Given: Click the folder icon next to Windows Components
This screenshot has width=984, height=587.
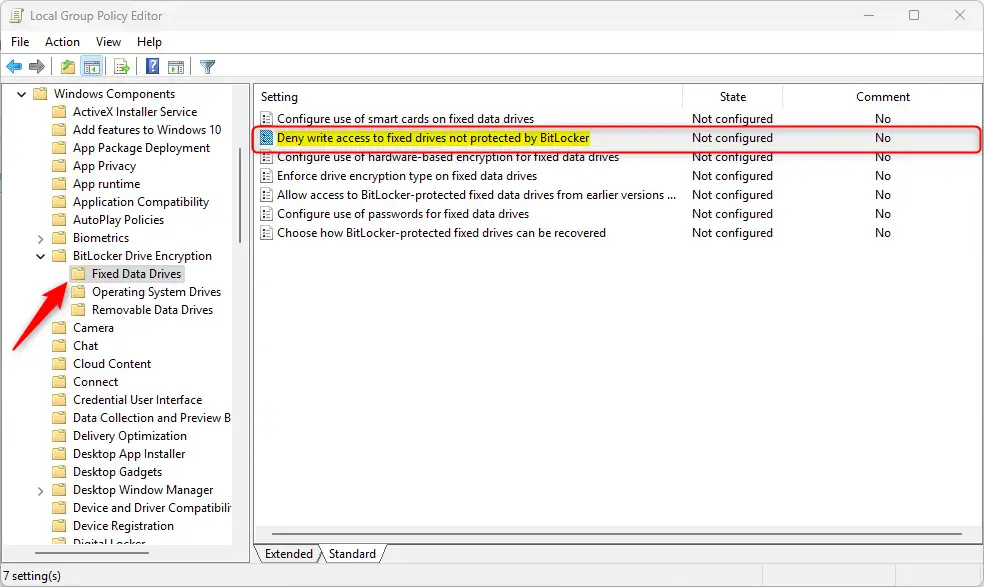Looking at the screenshot, I should pos(40,94).
